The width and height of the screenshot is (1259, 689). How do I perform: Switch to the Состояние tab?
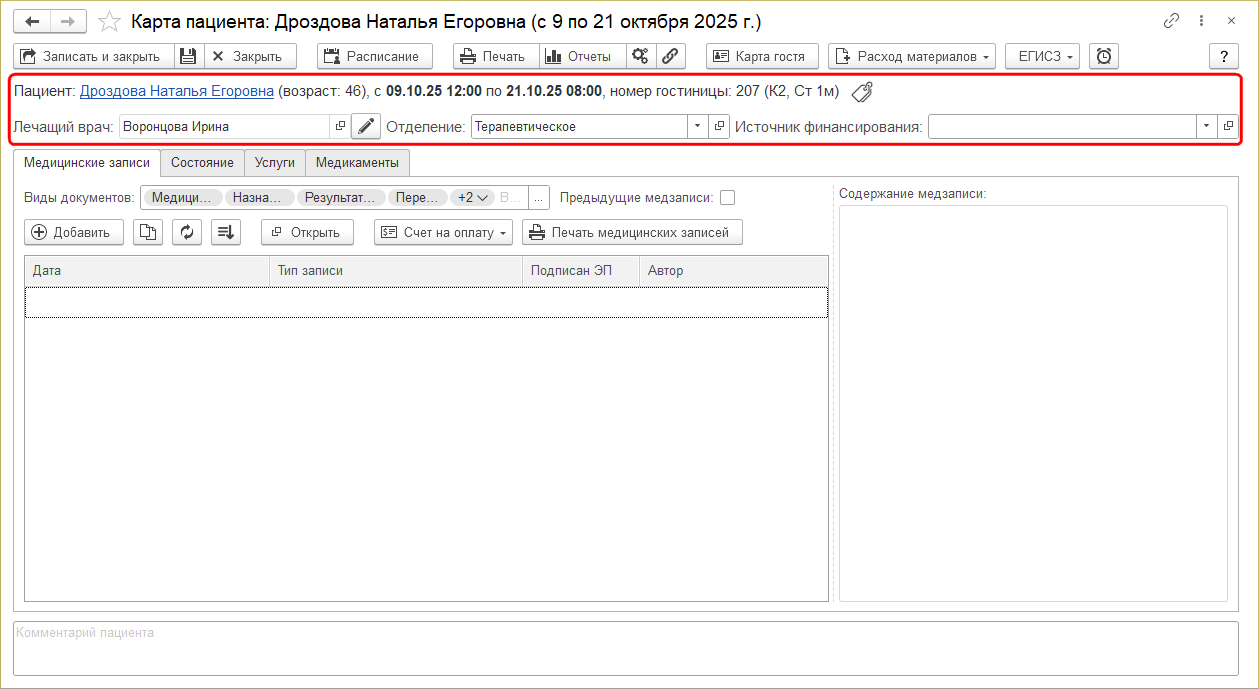202,162
